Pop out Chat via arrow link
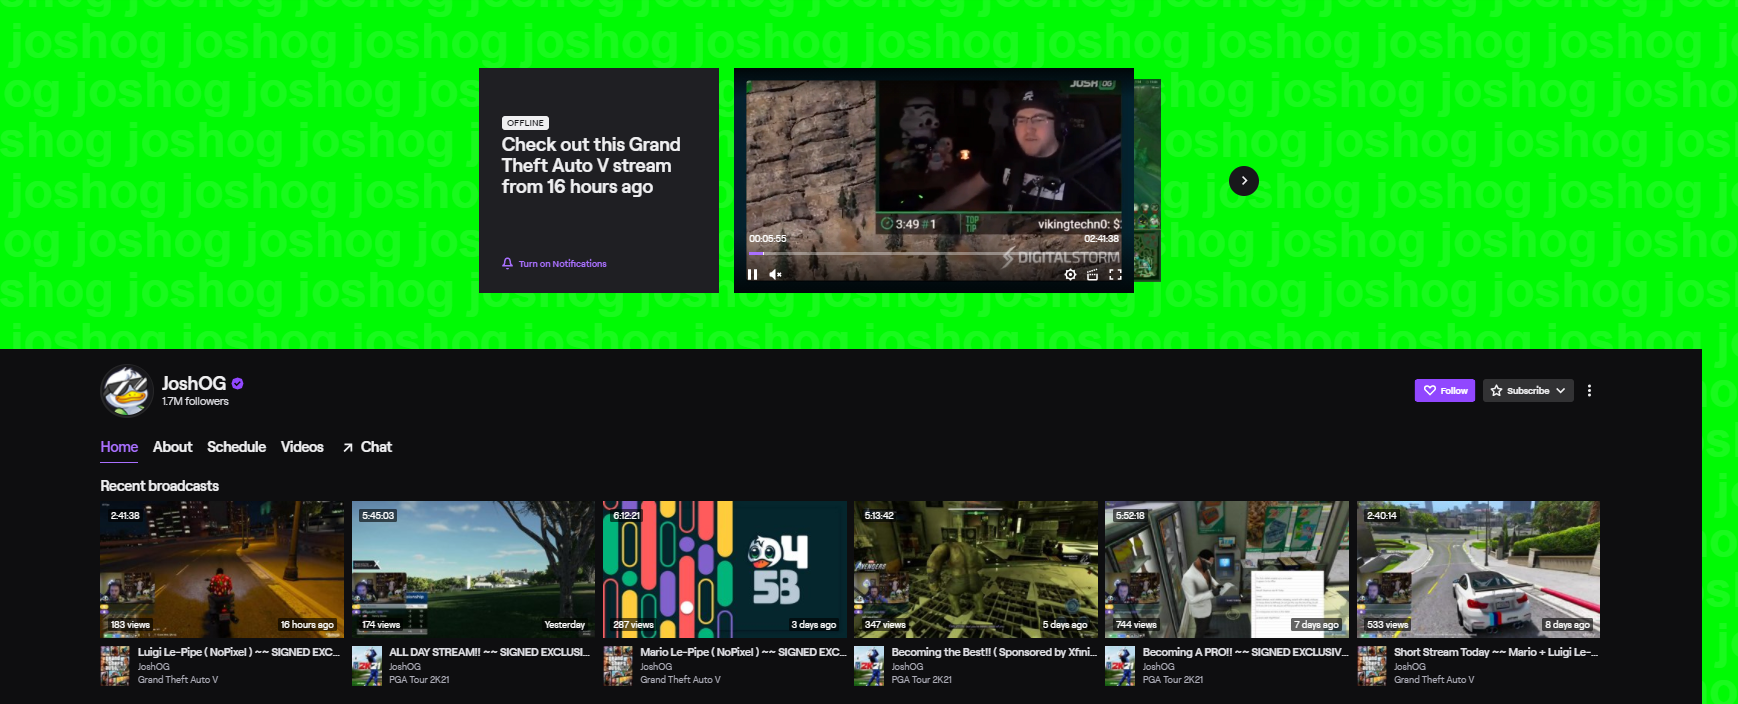 (x=367, y=447)
